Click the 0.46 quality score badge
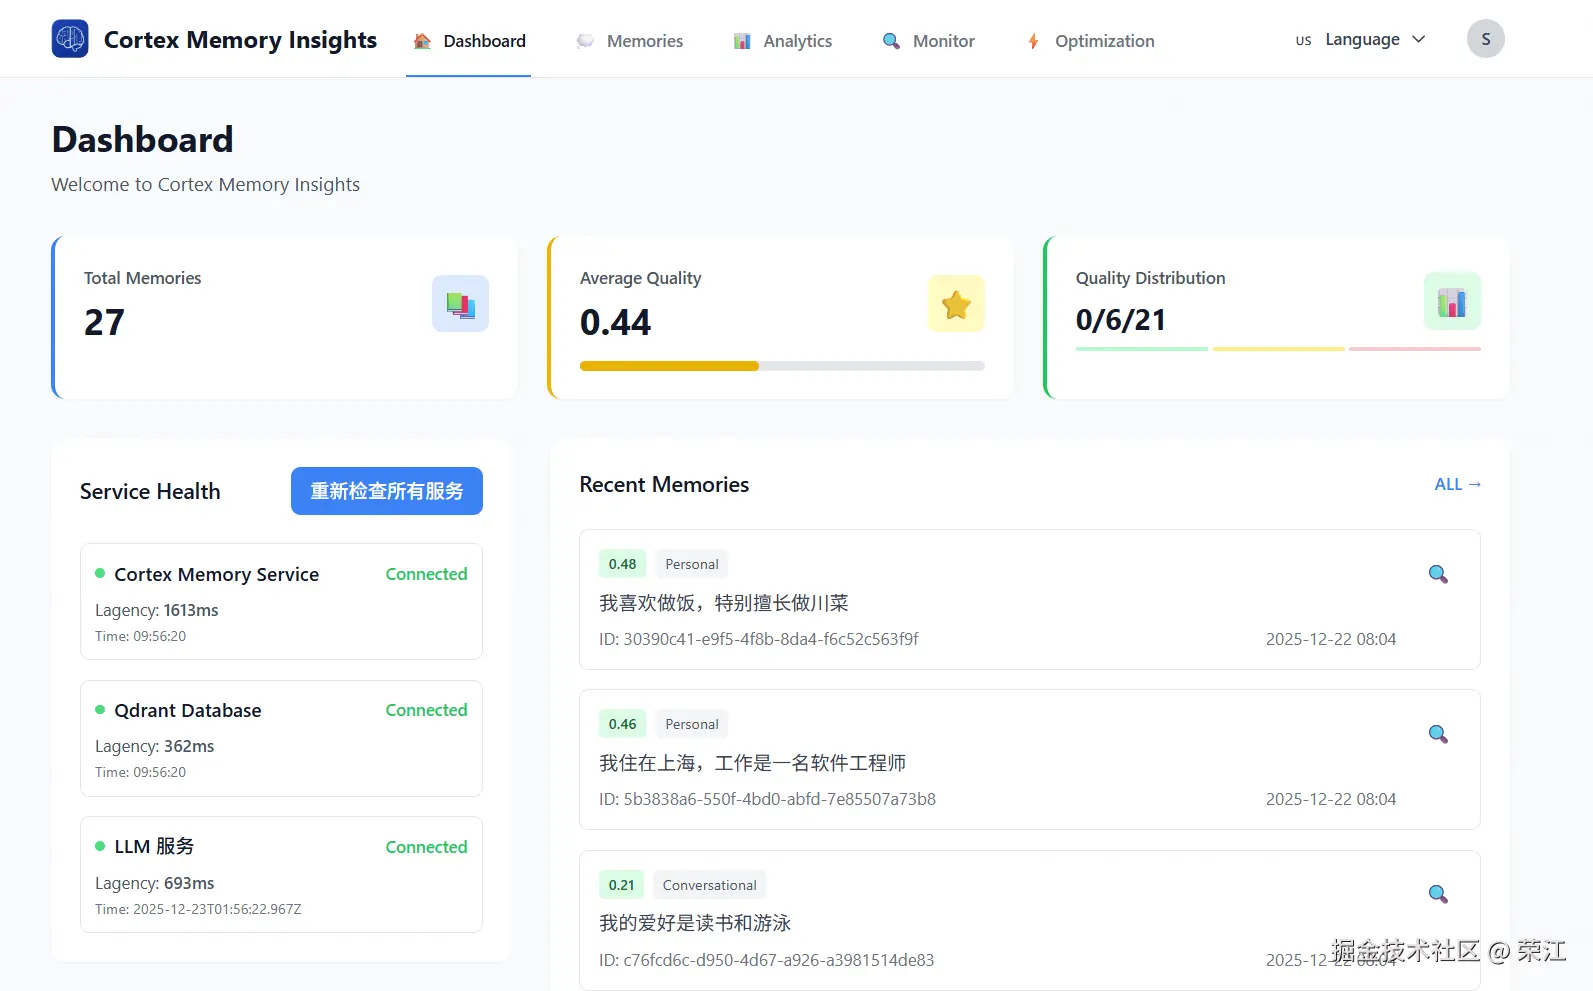 tap(622, 724)
